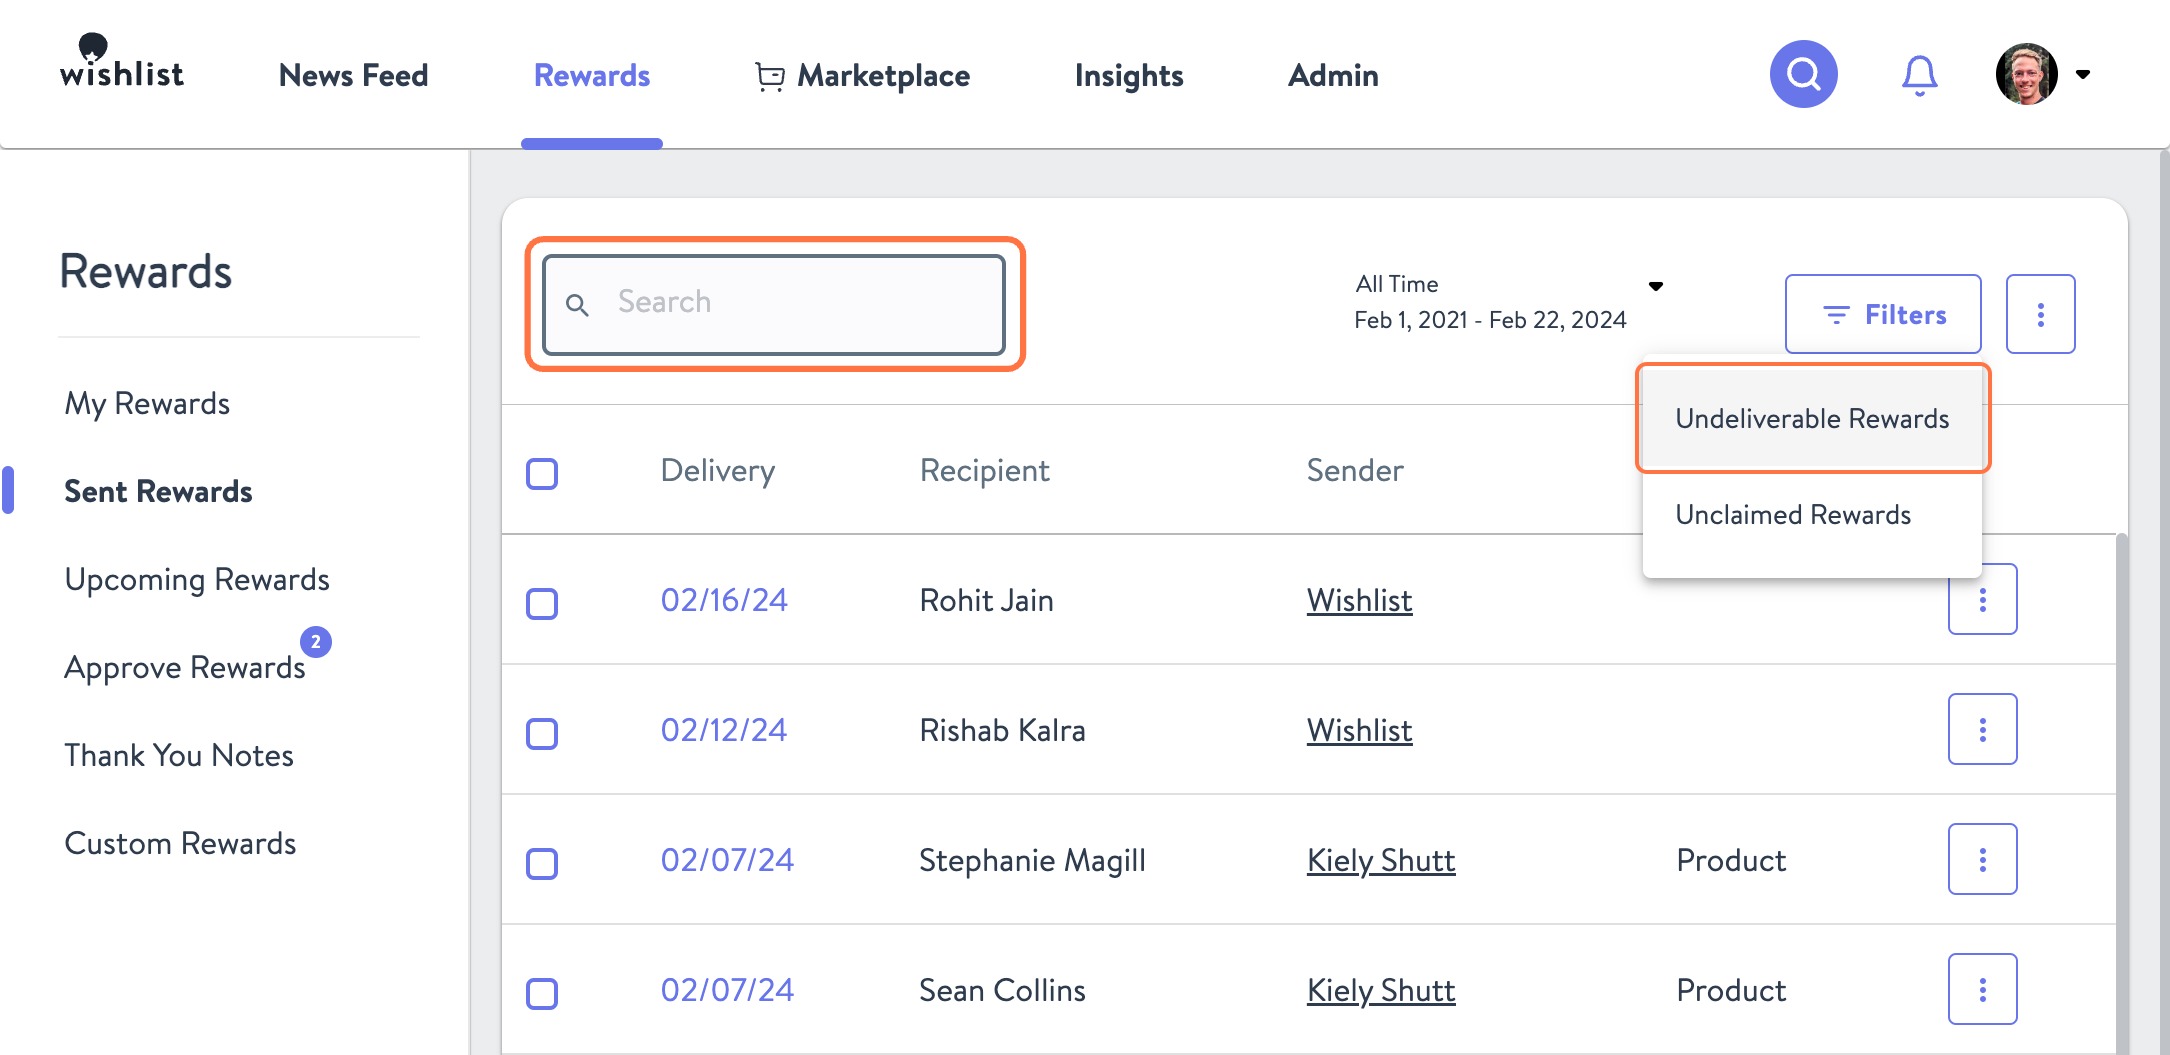Open the search with the magnifying glass icon
The image size is (2170, 1055).
click(1802, 73)
